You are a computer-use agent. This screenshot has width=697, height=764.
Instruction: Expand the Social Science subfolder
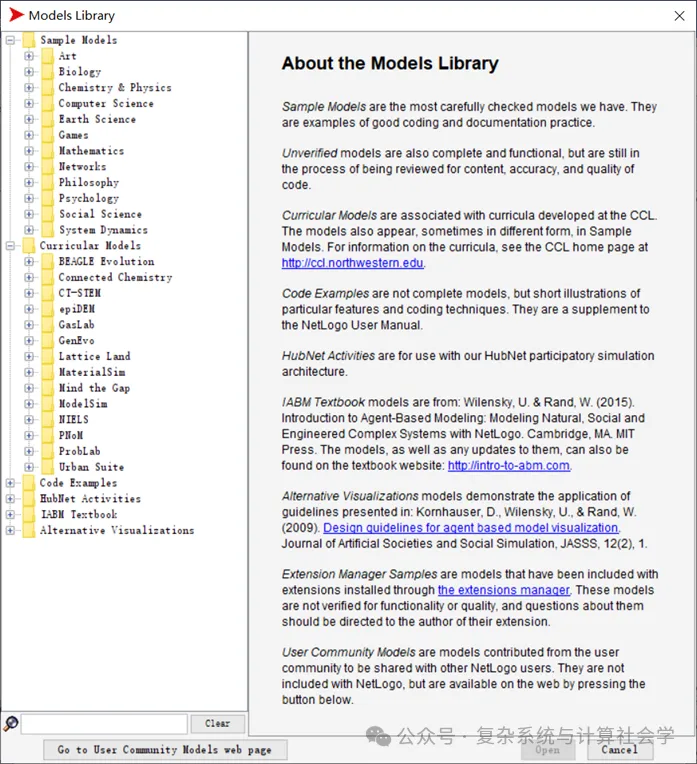click(29, 214)
